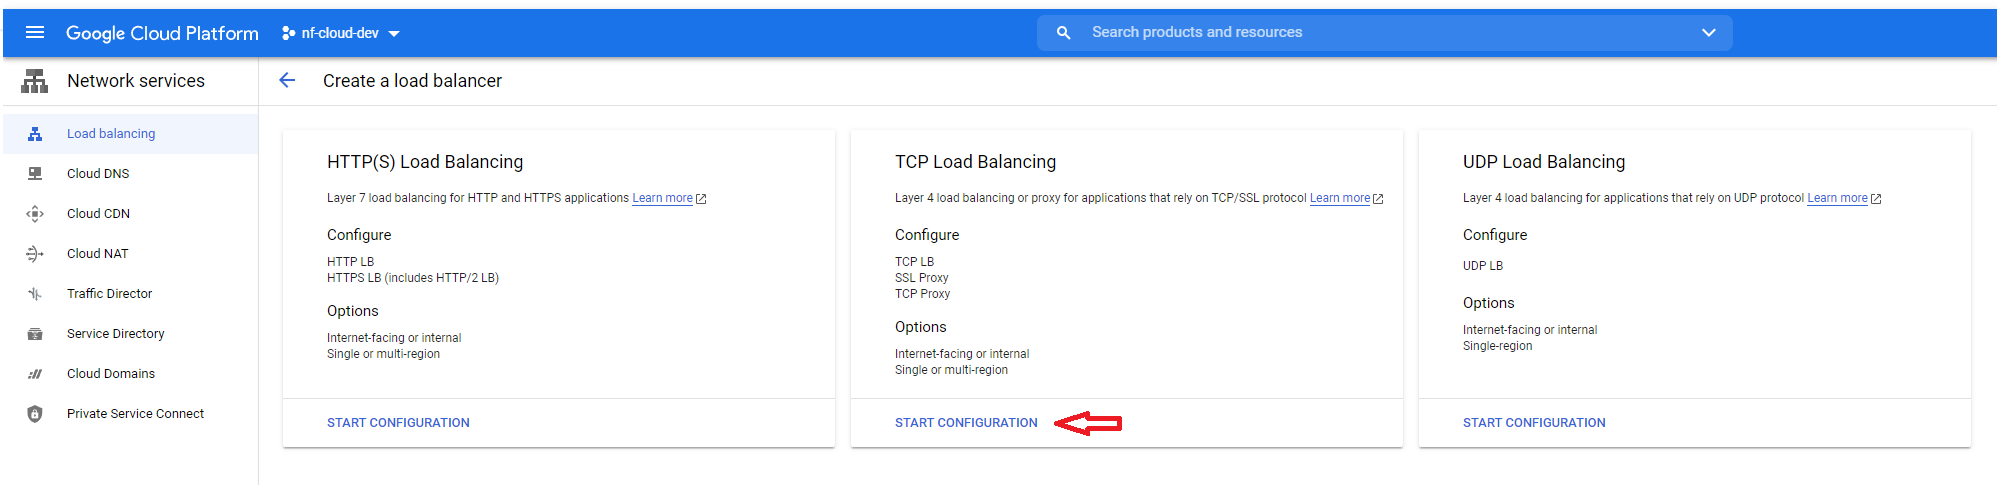
Task: Click the Network services hierarchy icon
Action: [x=35, y=81]
